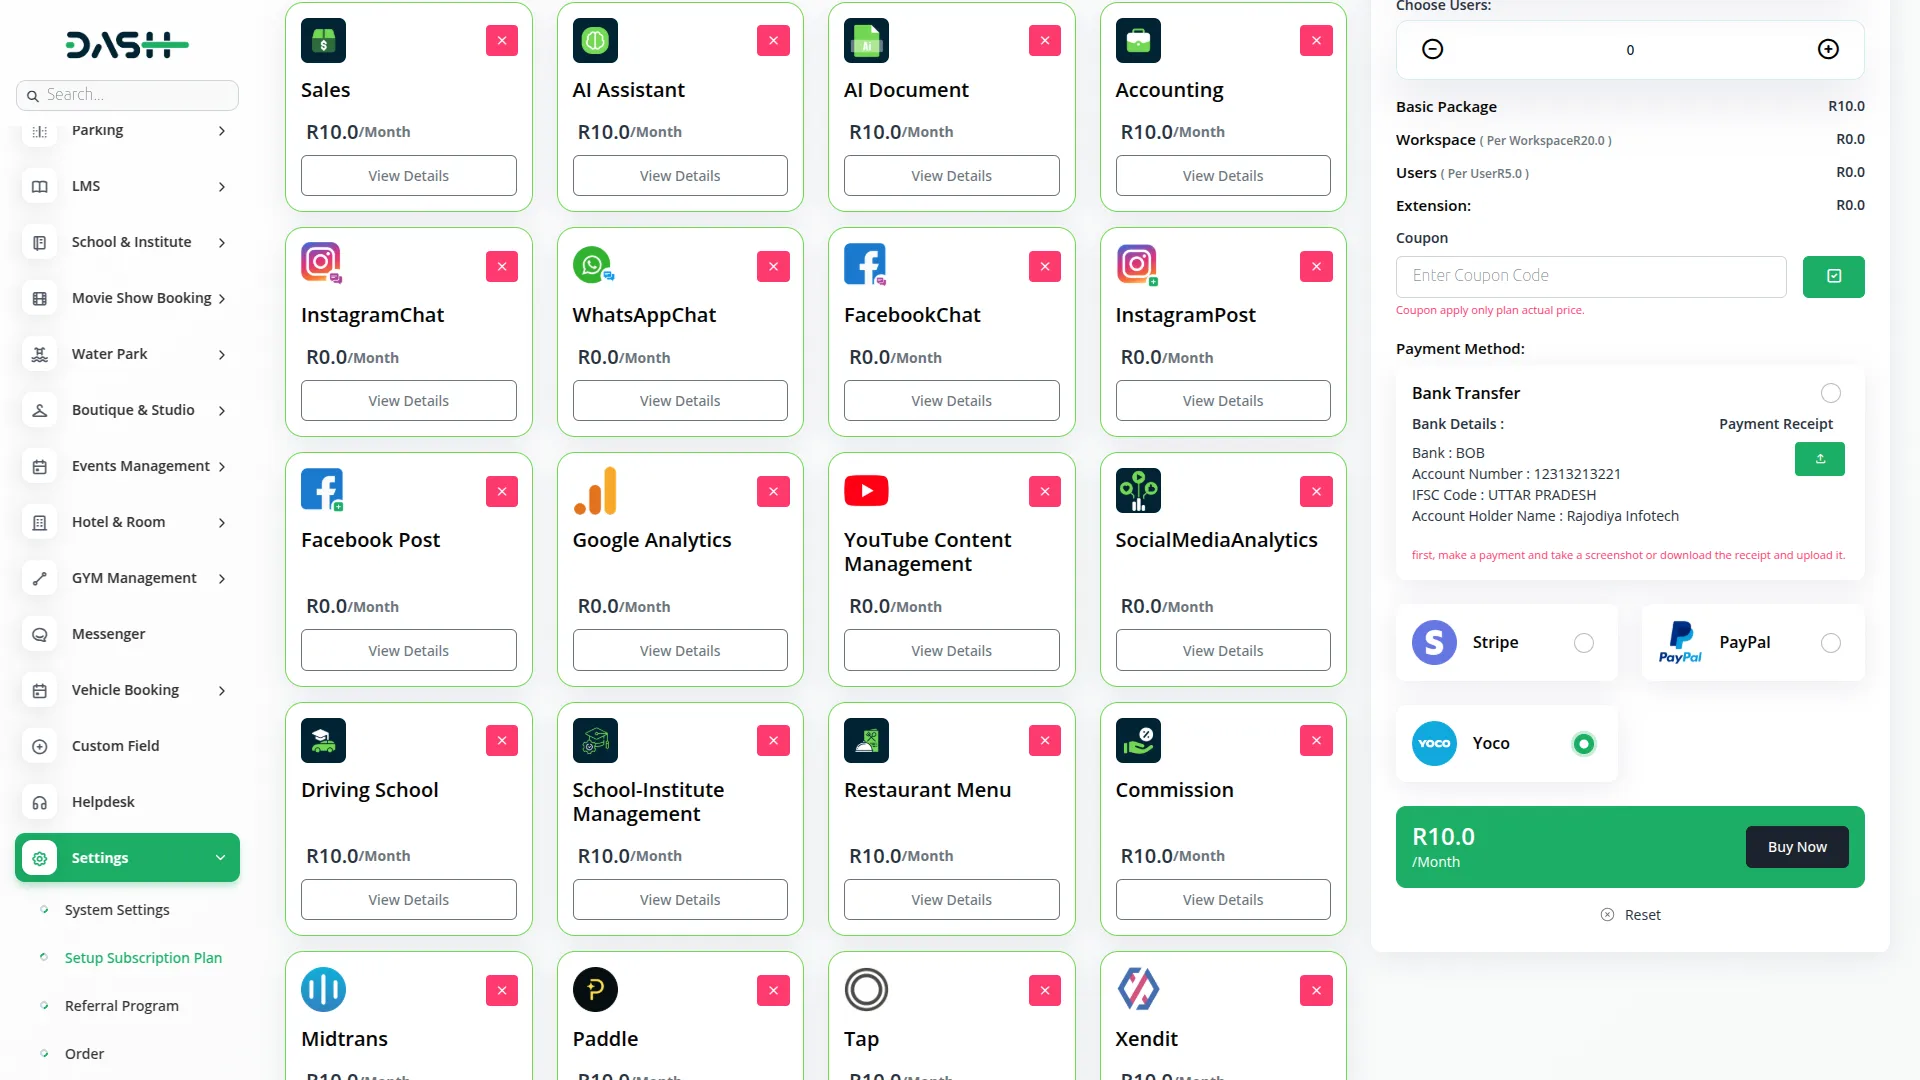This screenshot has height=1080, width=1920.
Task: Collapse the Settings menu section
Action: [x=220, y=858]
